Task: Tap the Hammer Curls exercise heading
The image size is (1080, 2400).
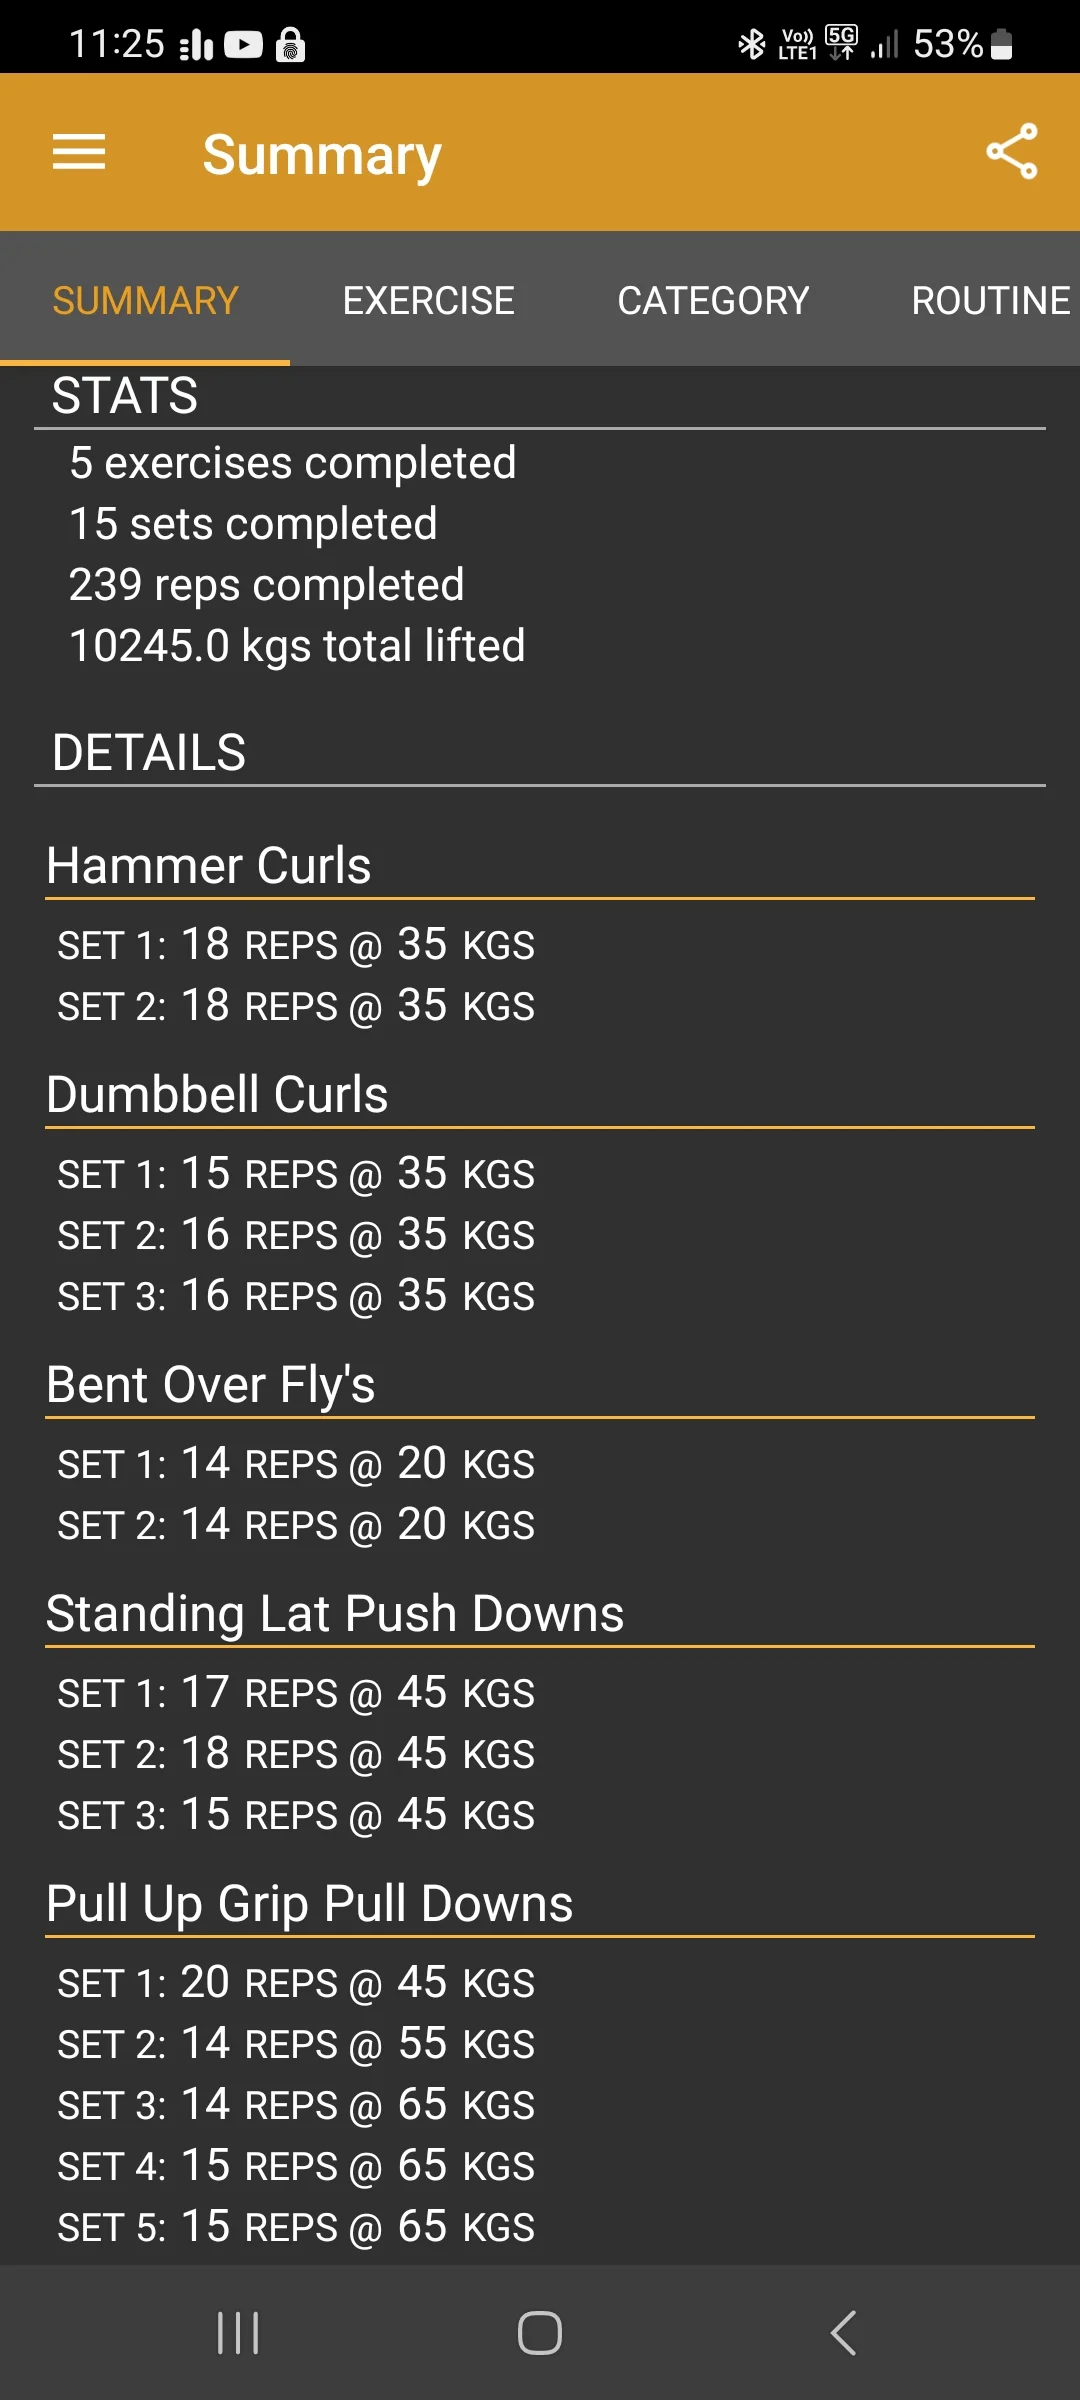Action: [209, 866]
